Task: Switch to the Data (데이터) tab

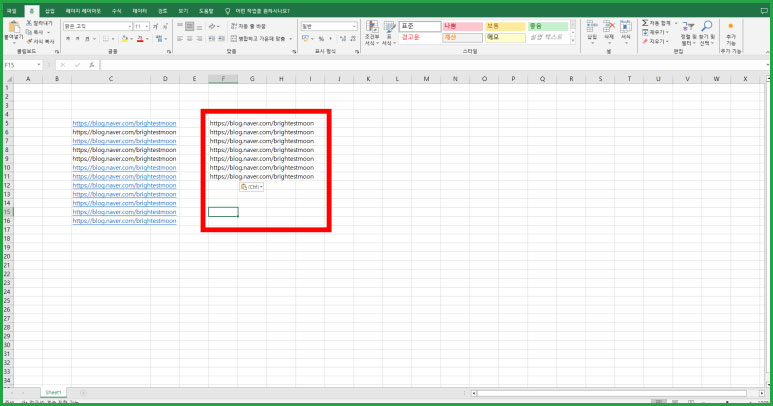Action: pos(140,11)
